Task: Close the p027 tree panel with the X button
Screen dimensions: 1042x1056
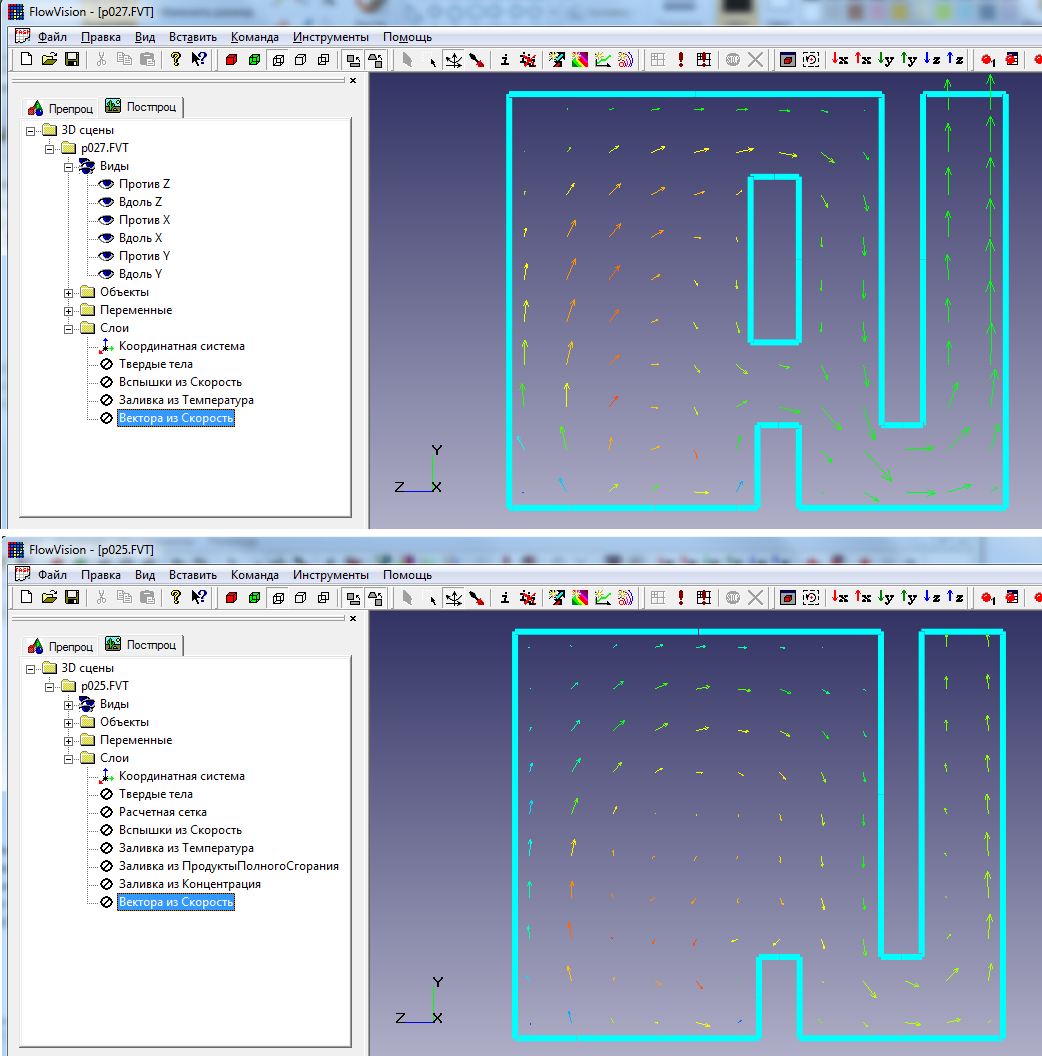Action: (x=352, y=81)
